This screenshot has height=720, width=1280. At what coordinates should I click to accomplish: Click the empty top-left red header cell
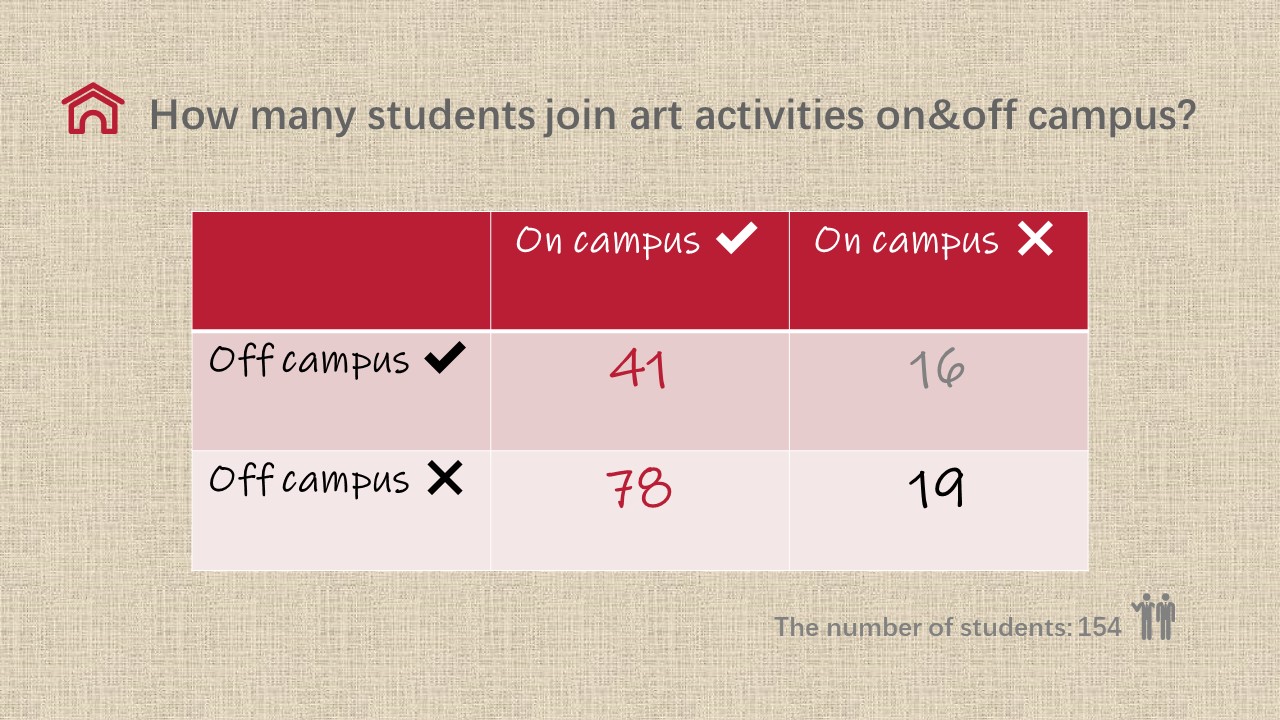tap(341, 270)
